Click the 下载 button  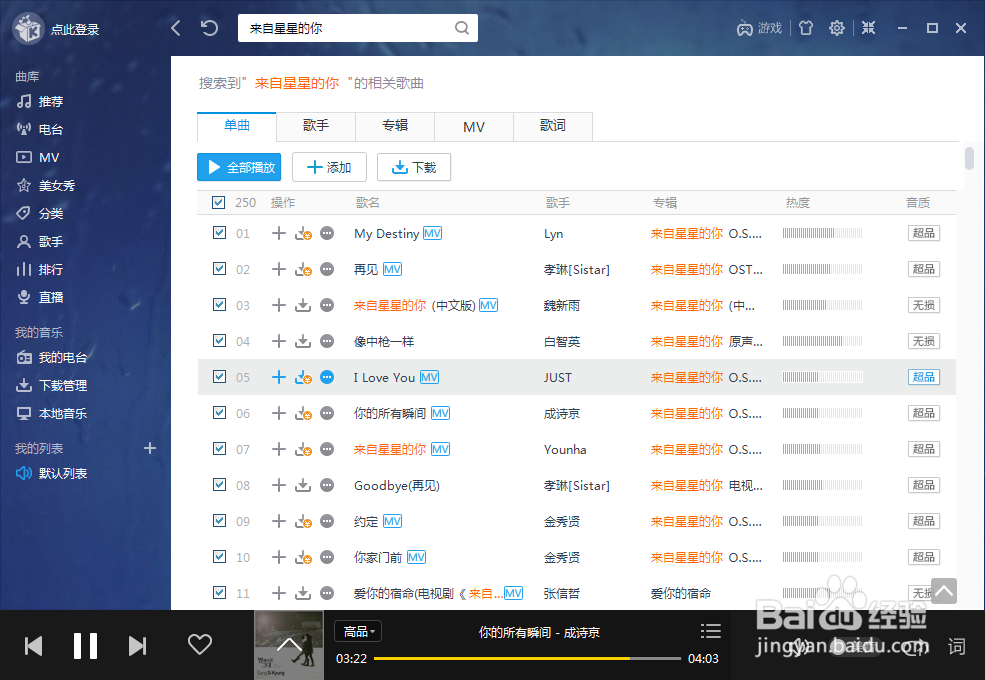[x=414, y=167]
